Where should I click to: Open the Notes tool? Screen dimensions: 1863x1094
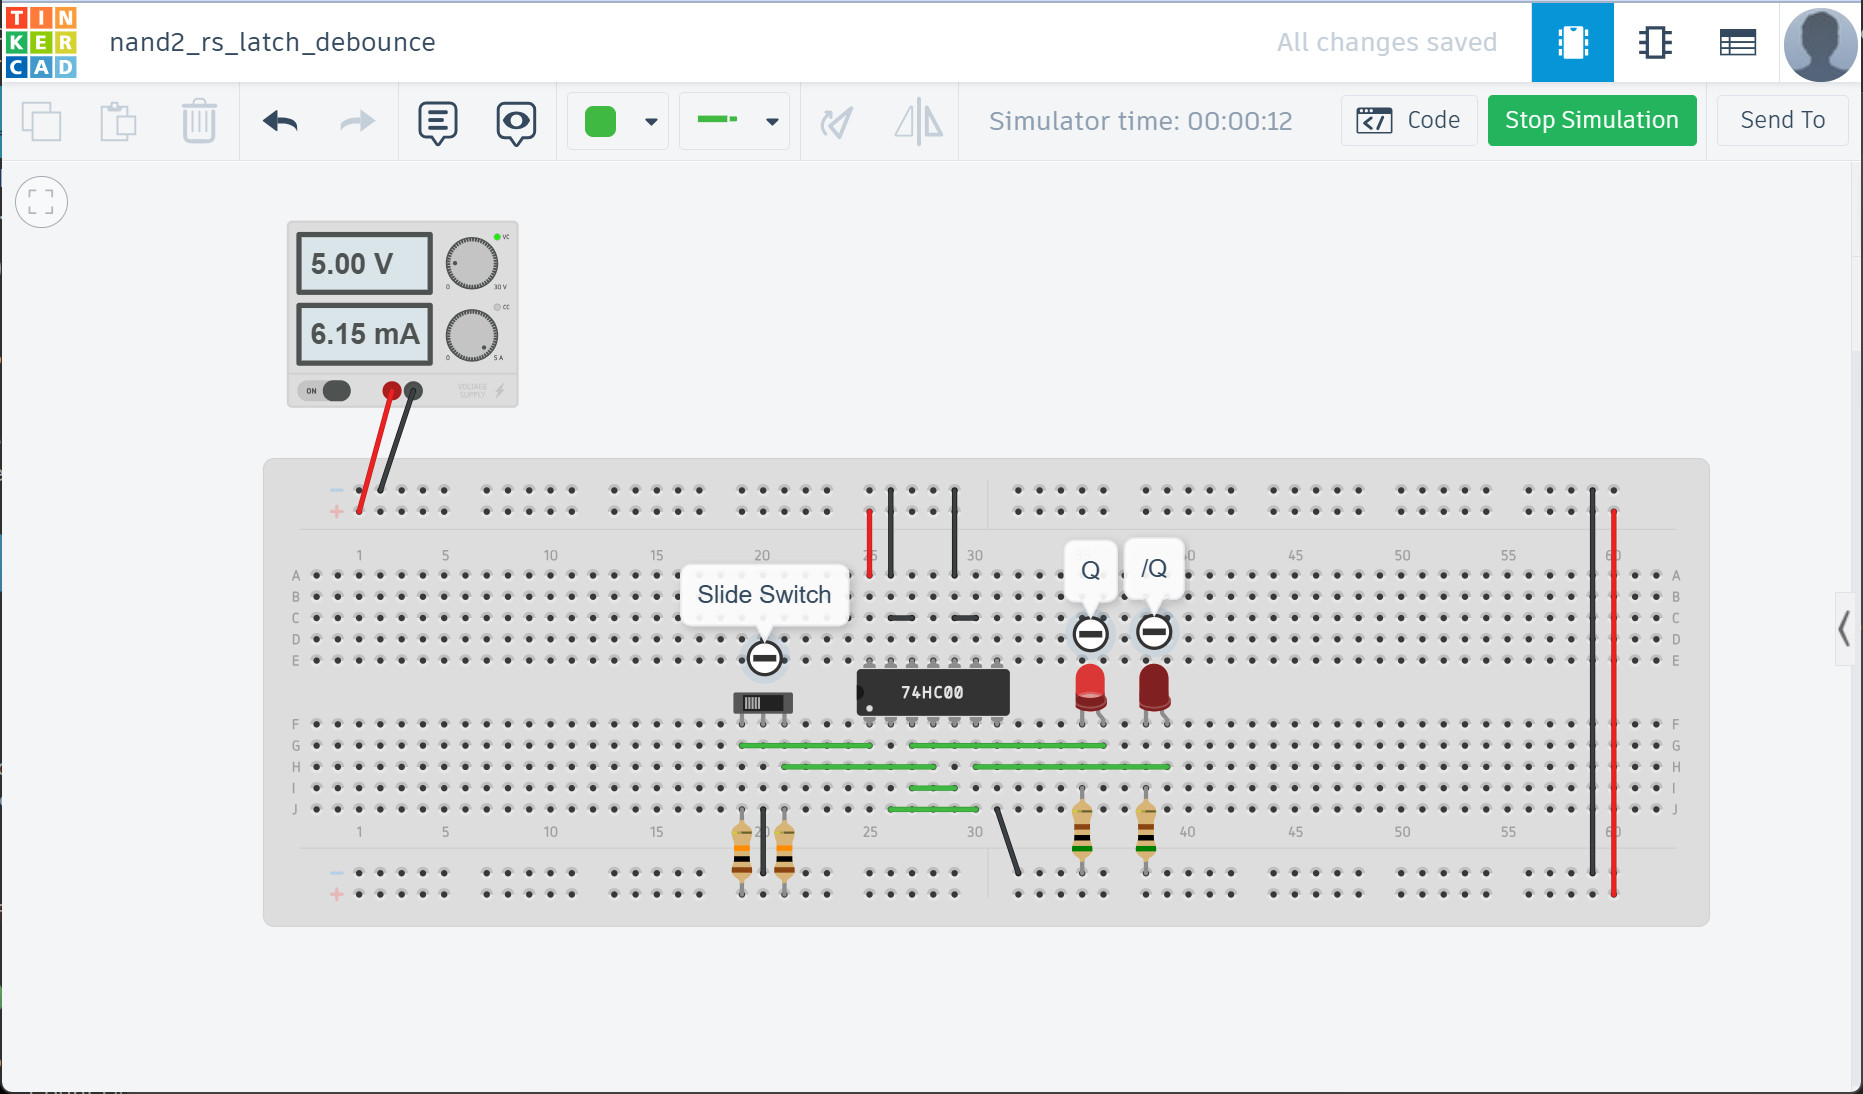coord(438,122)
